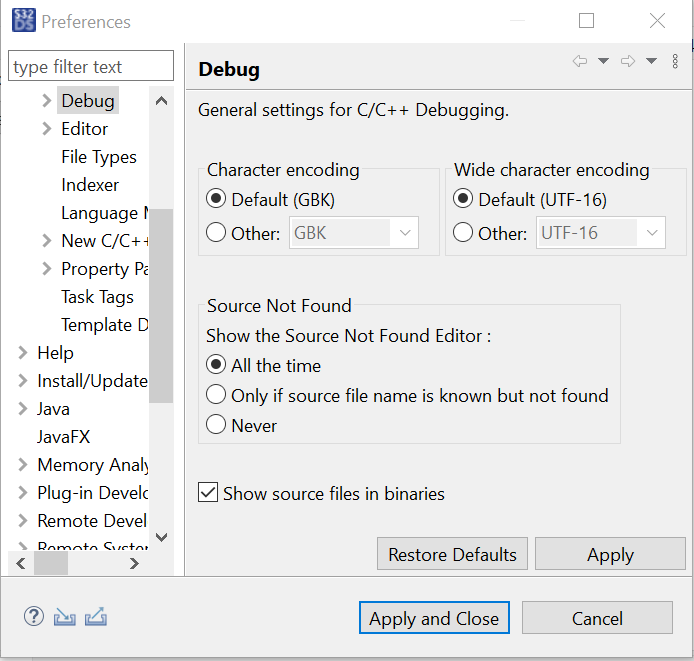This screenshot has width=694, height=661.
Task: Open the three-dot view menu icon
Action: [675, 62]
